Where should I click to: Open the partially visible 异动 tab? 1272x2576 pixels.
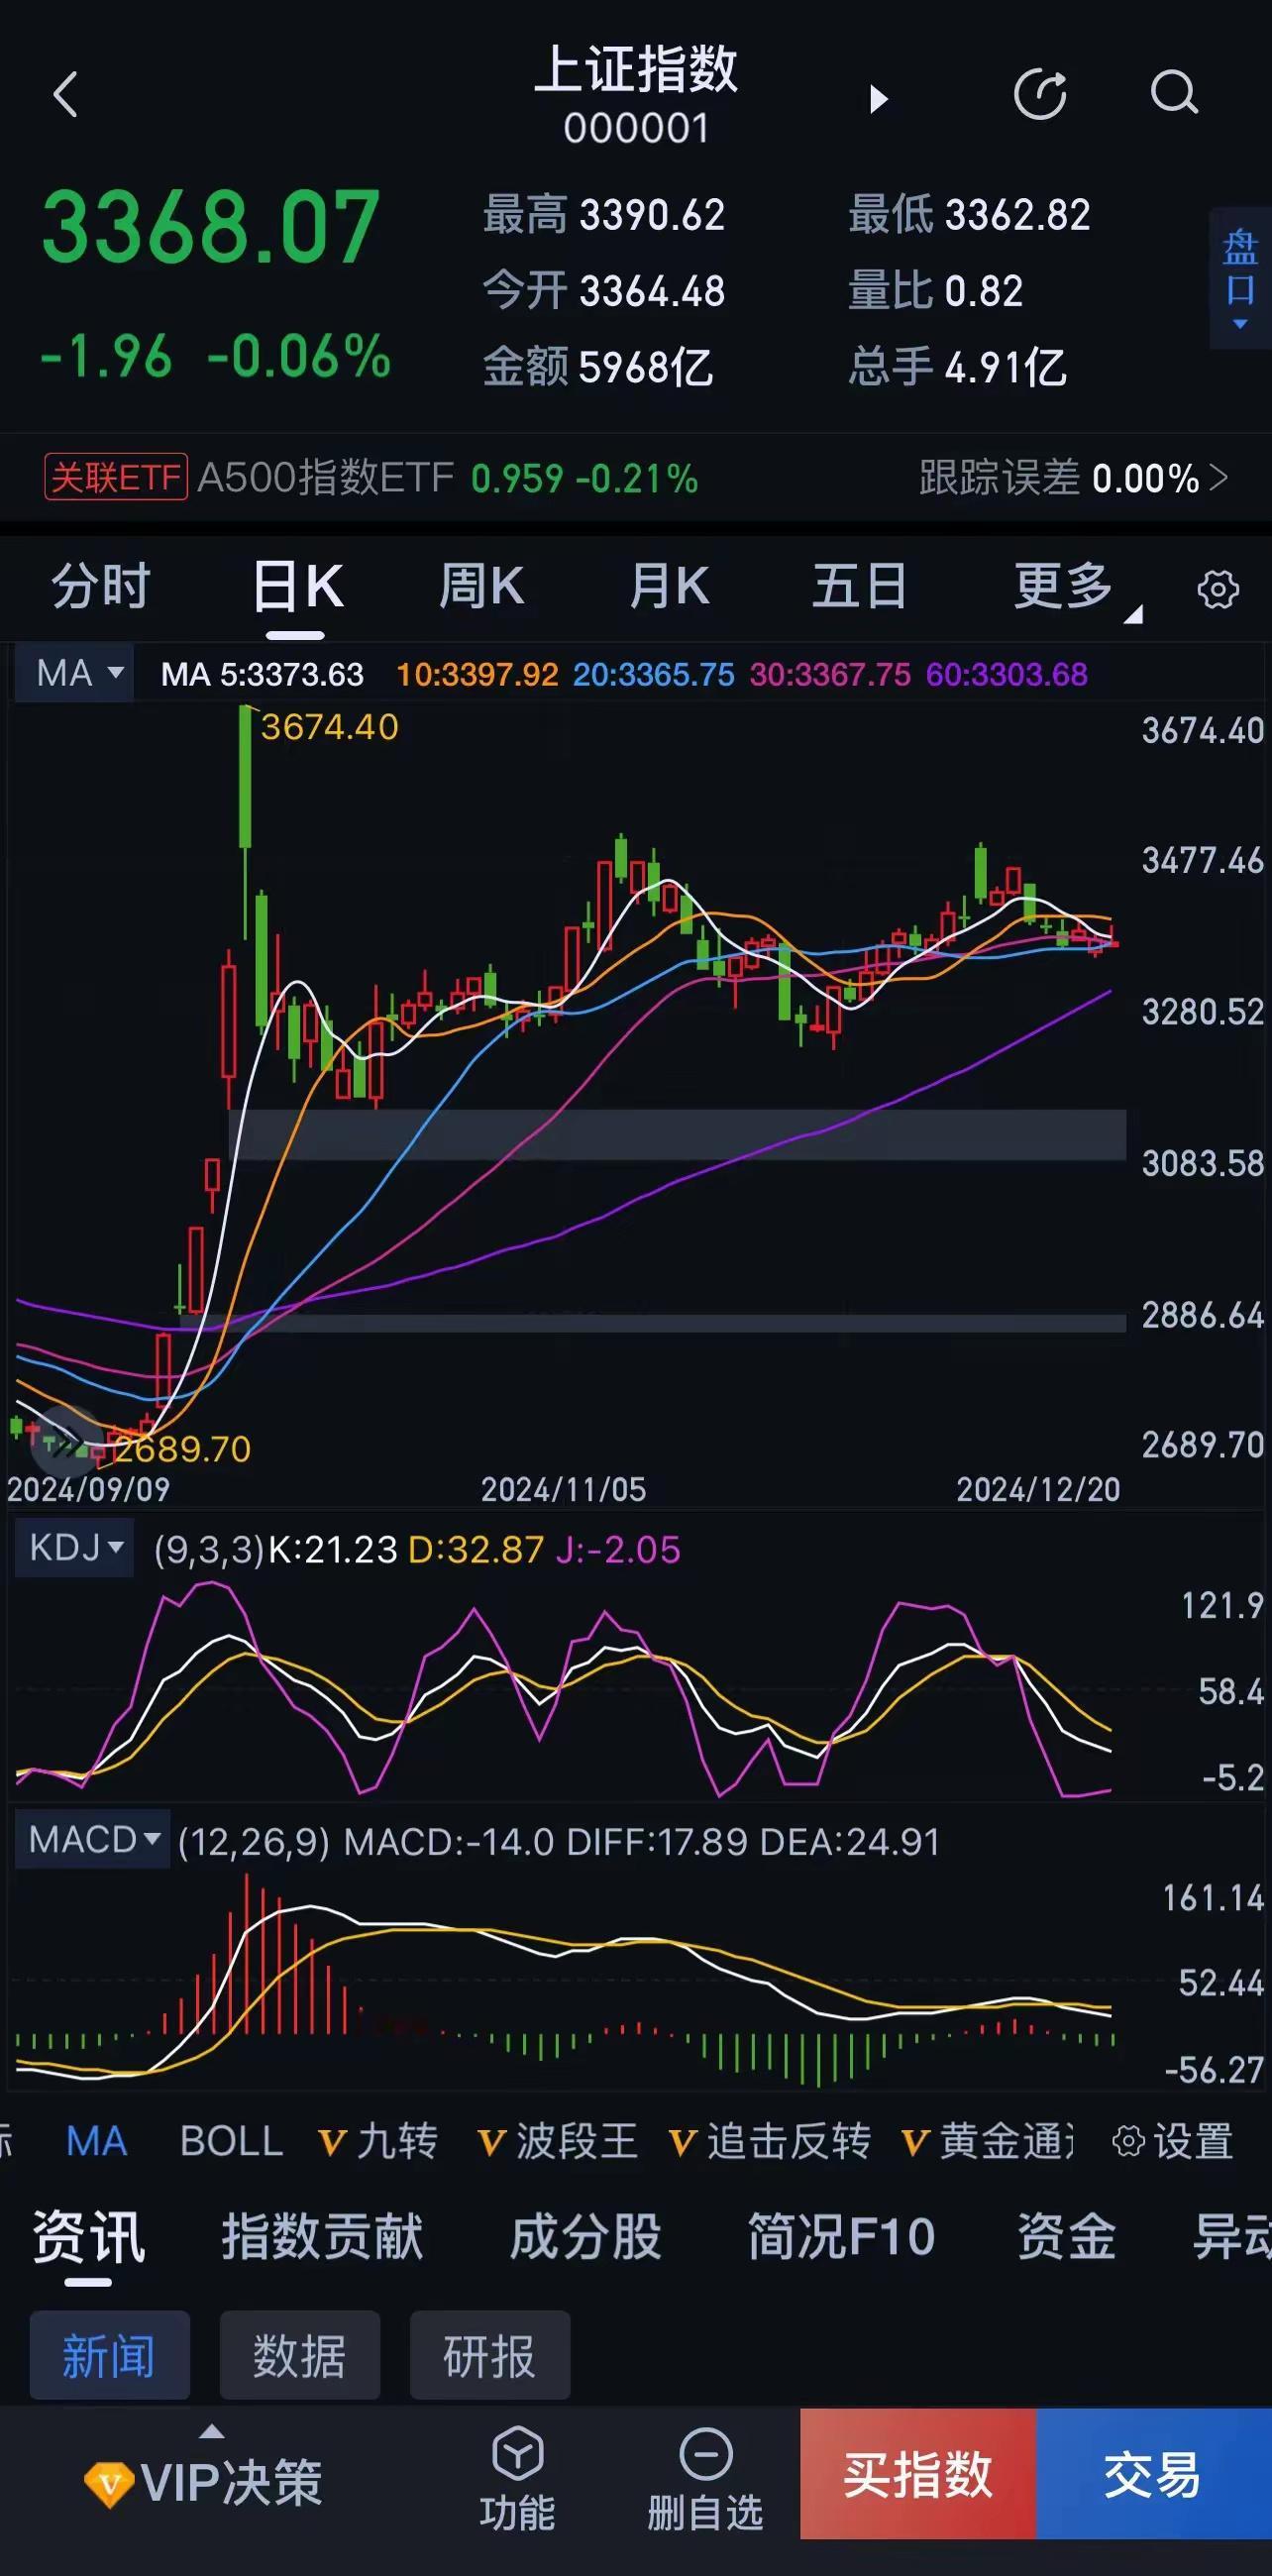tap(1232, 2236)
